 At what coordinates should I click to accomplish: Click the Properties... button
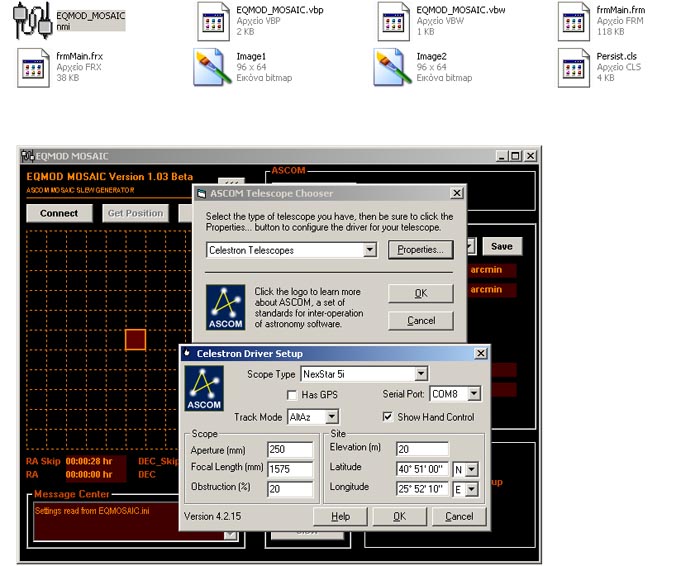420,250
